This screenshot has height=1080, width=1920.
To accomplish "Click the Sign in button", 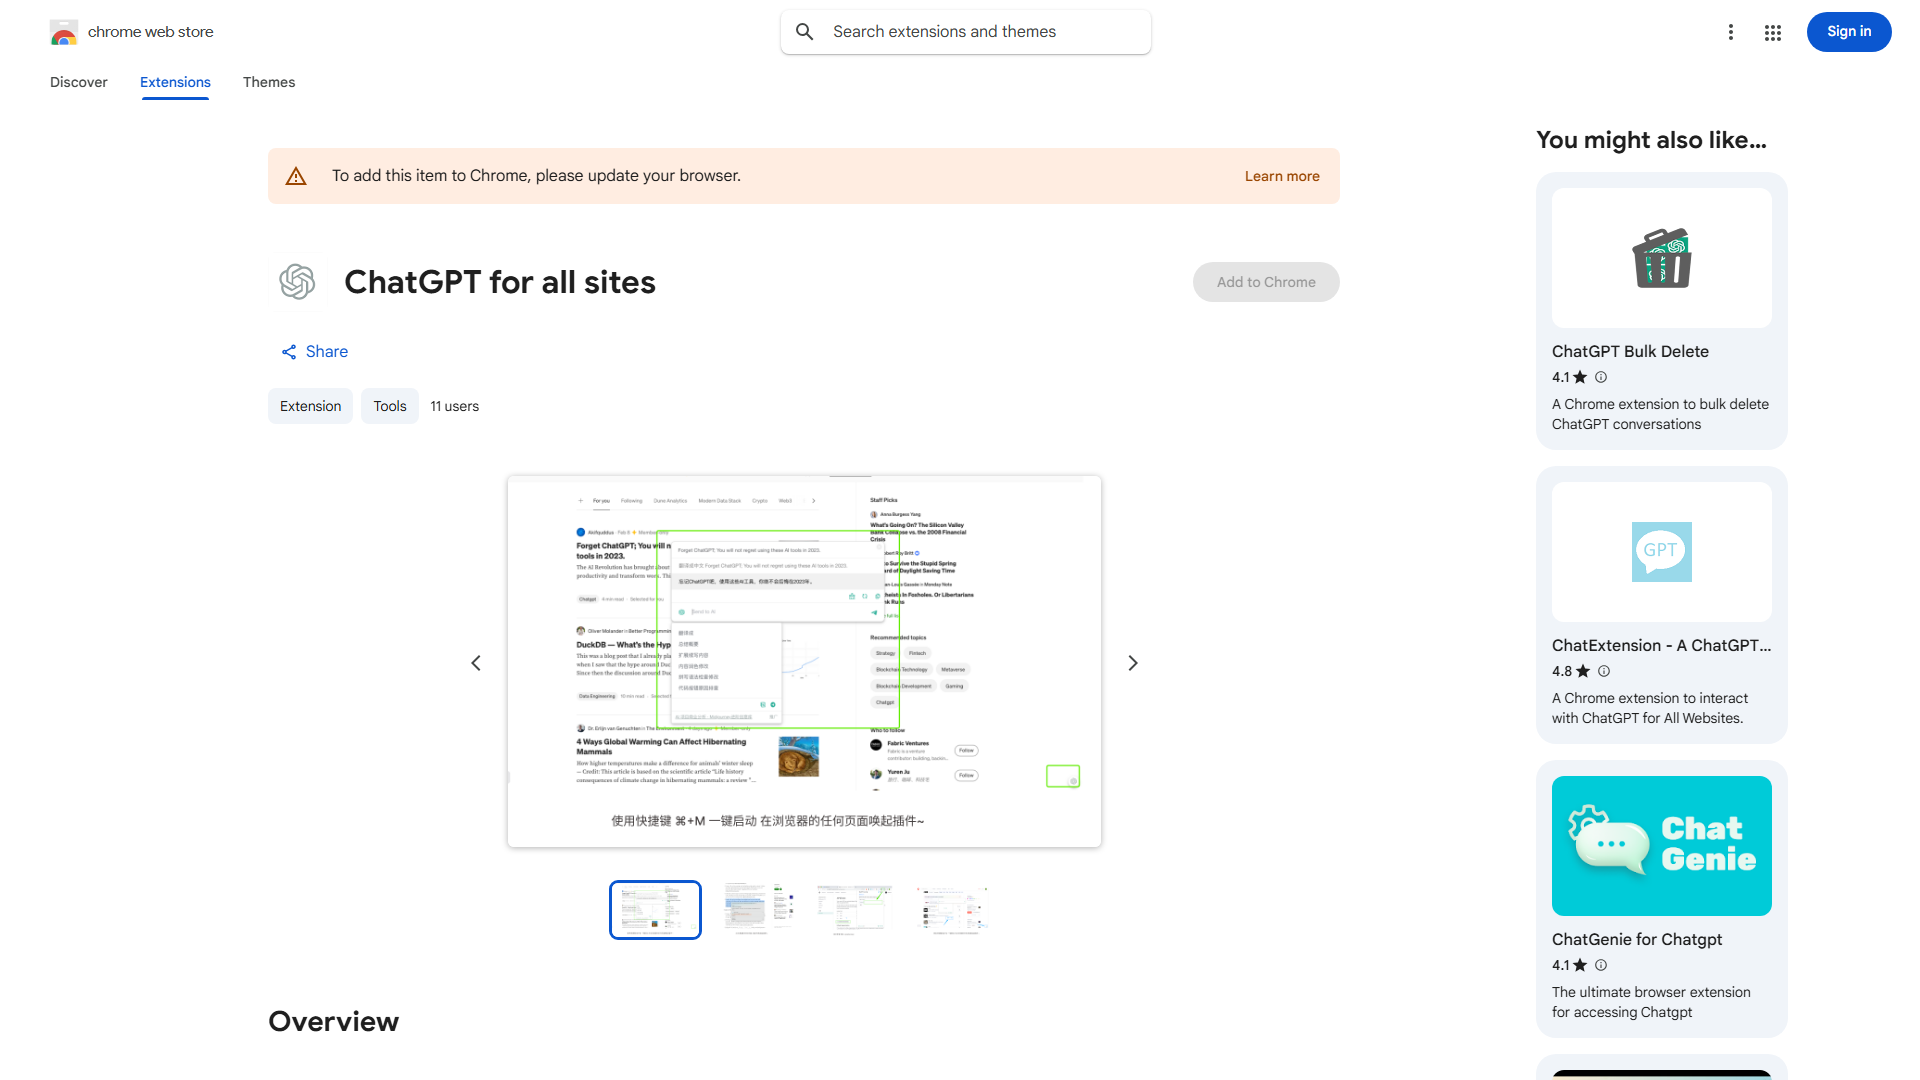I will [1848, 31].
